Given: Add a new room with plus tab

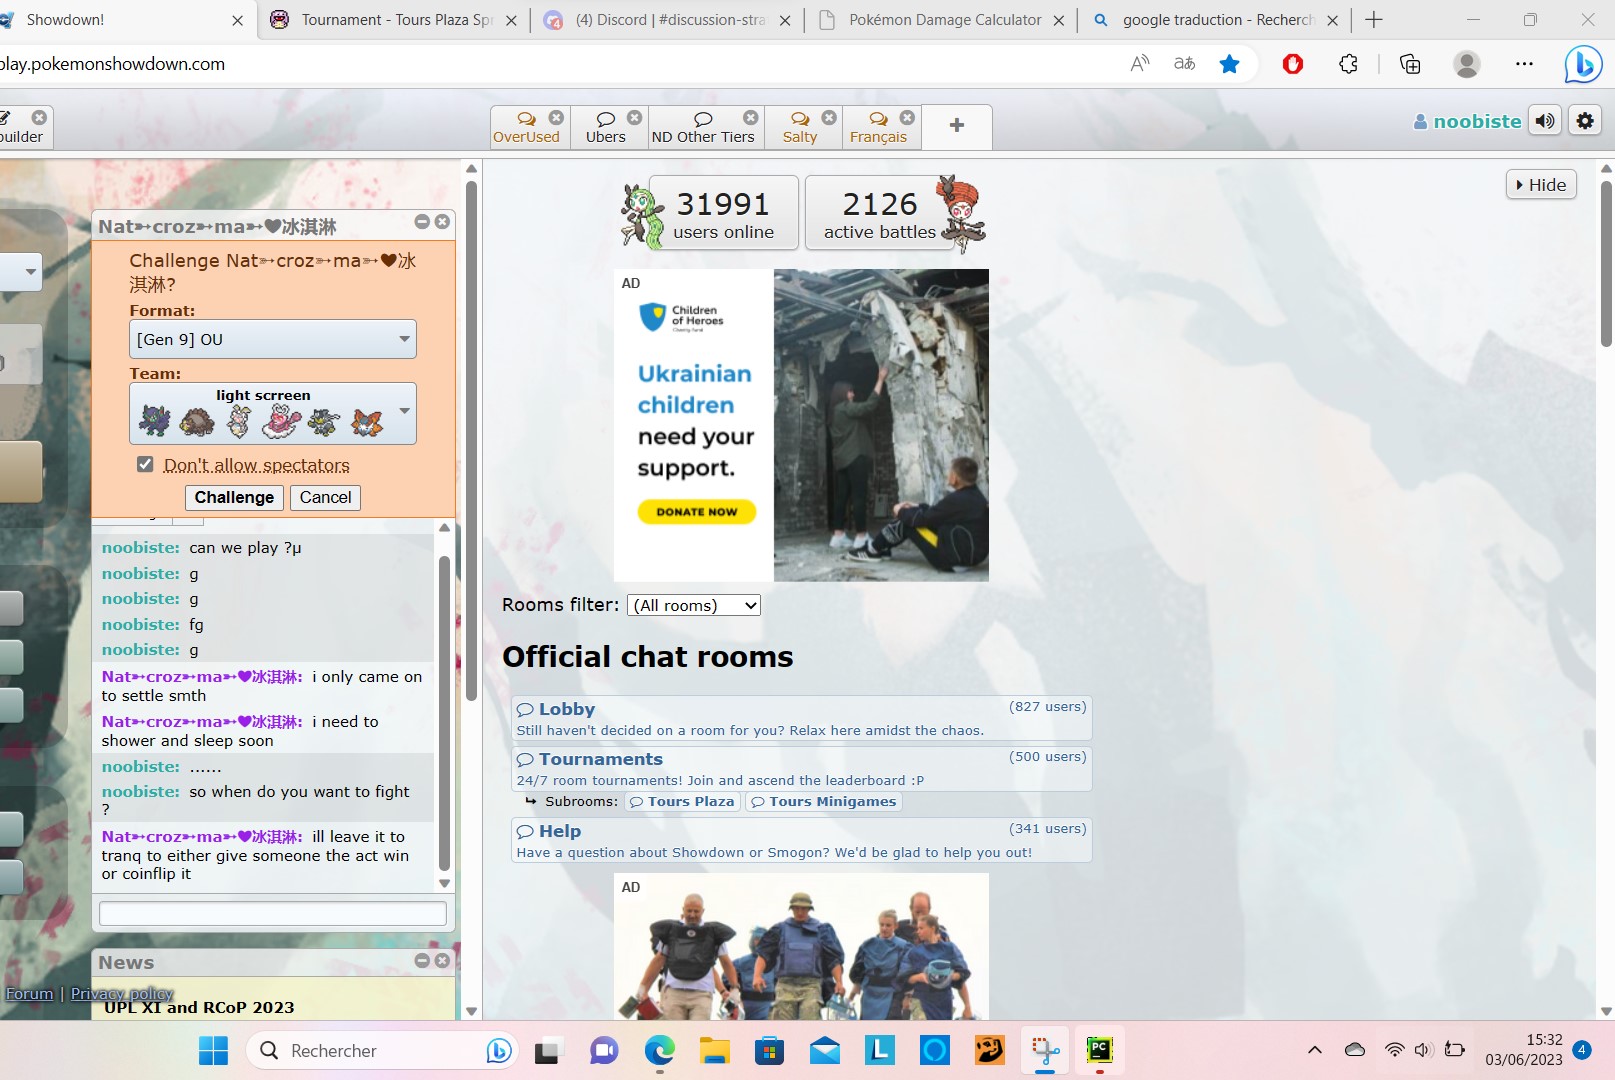Looking at the screenshot, I should click(957, 126).
